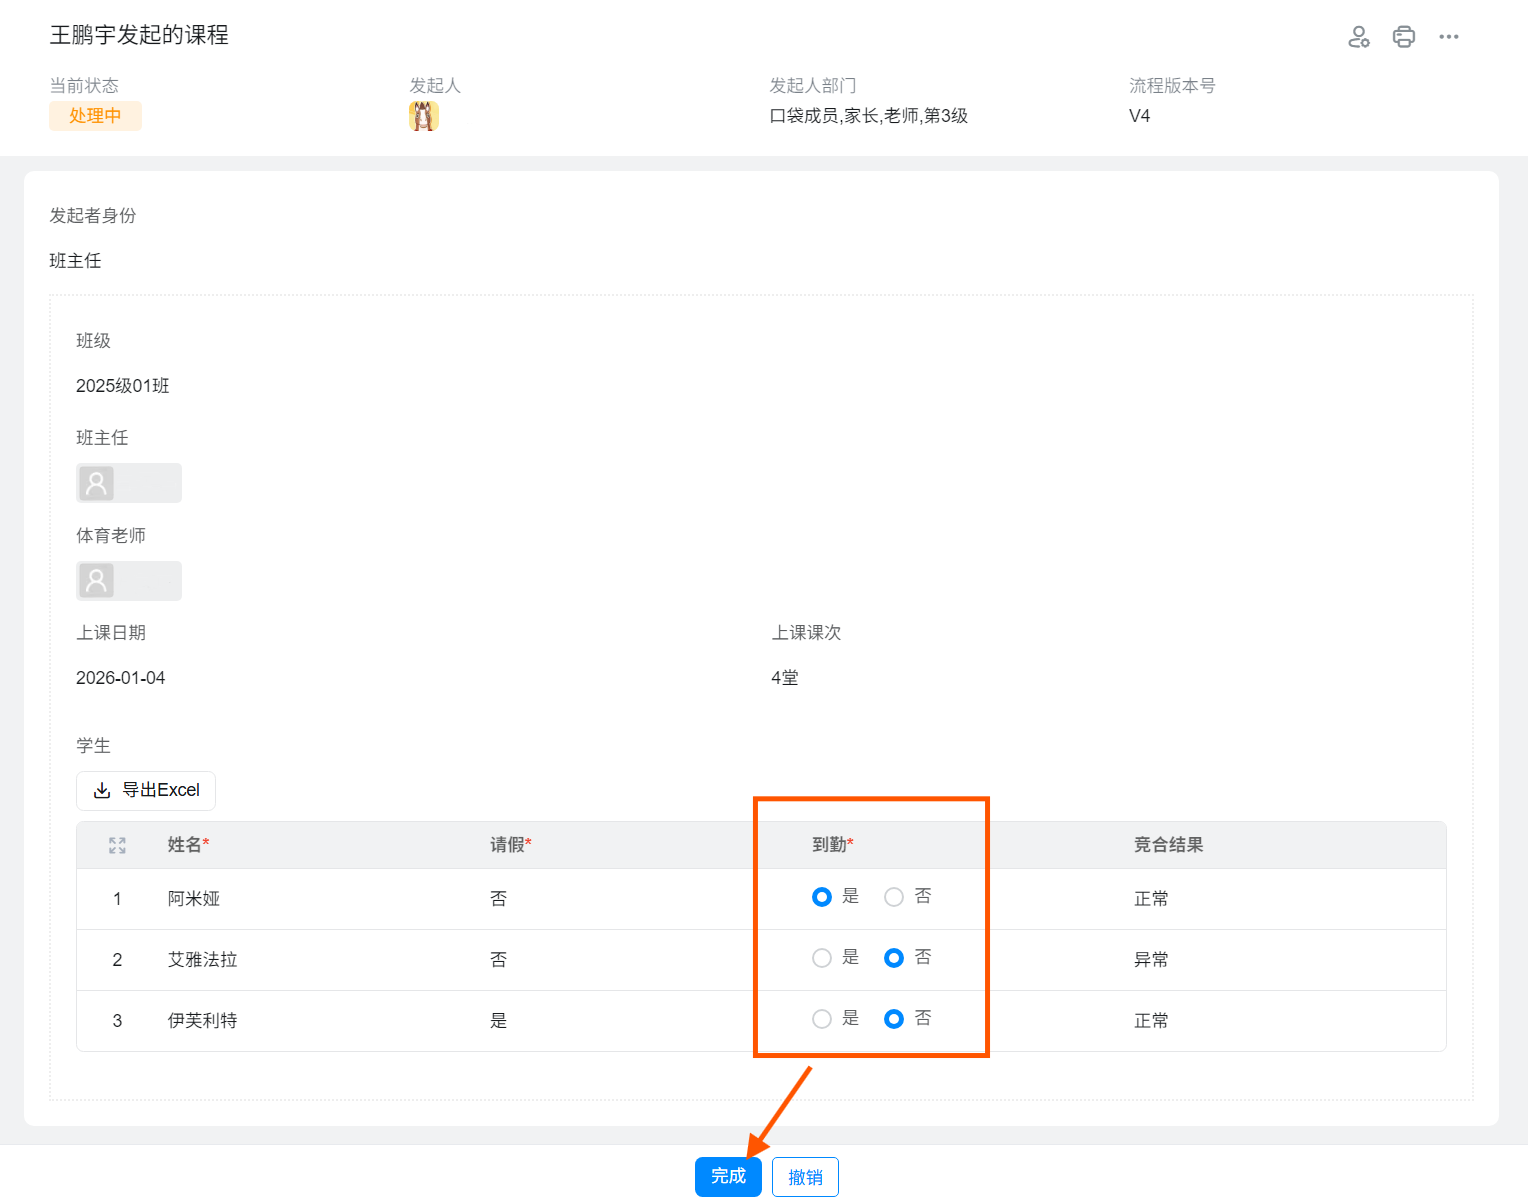Click the 班主任 user avatar placeholder

[97, 483]
